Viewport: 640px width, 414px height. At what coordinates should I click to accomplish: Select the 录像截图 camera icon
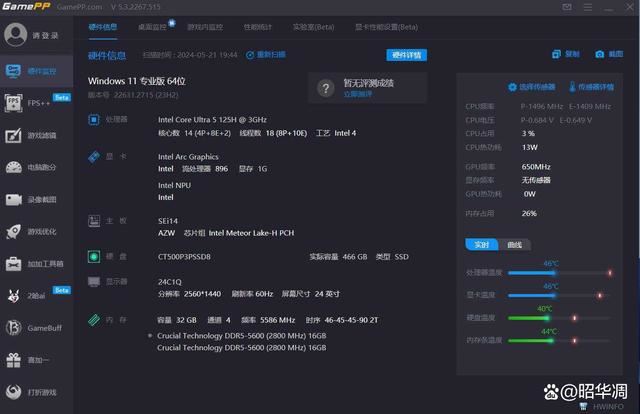pos(16,199)
